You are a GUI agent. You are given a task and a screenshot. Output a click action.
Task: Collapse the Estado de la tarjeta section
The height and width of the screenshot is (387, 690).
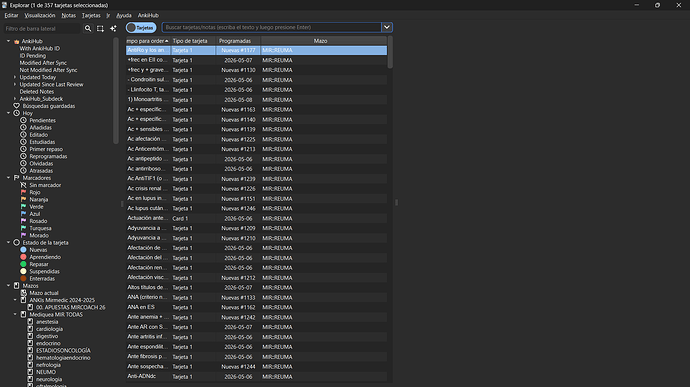8,243
